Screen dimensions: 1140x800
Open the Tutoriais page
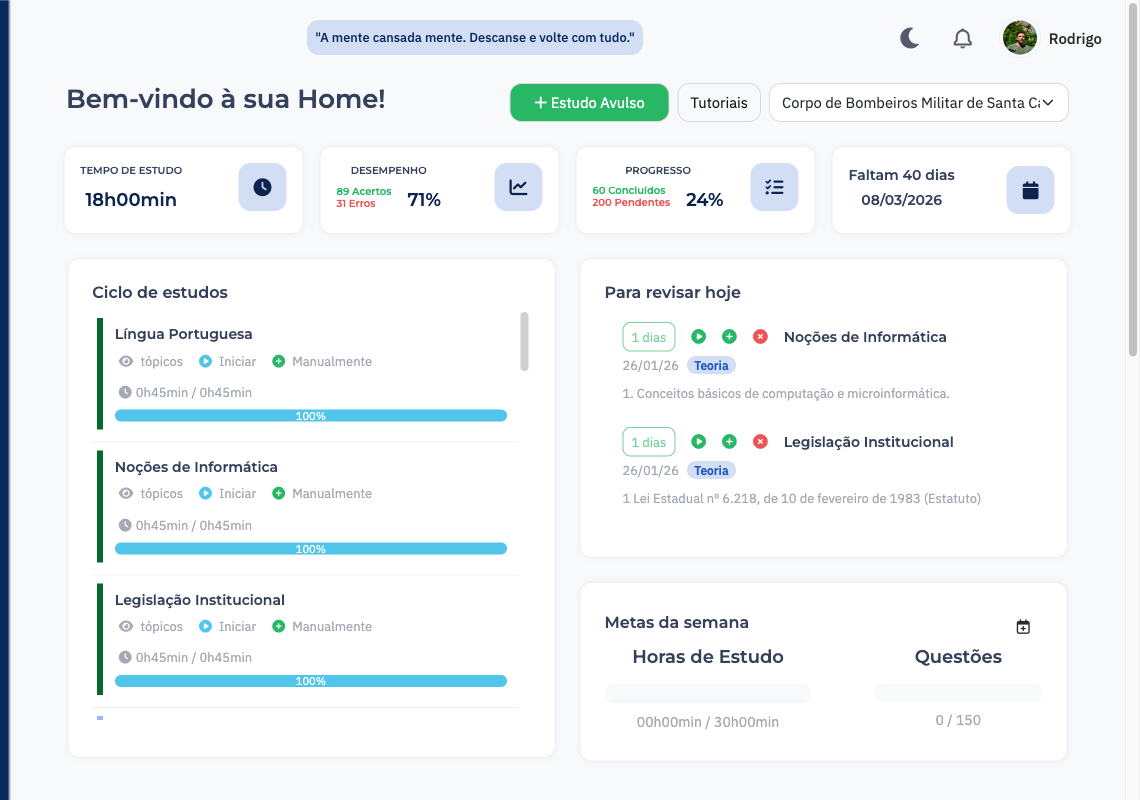click(719, 103)
